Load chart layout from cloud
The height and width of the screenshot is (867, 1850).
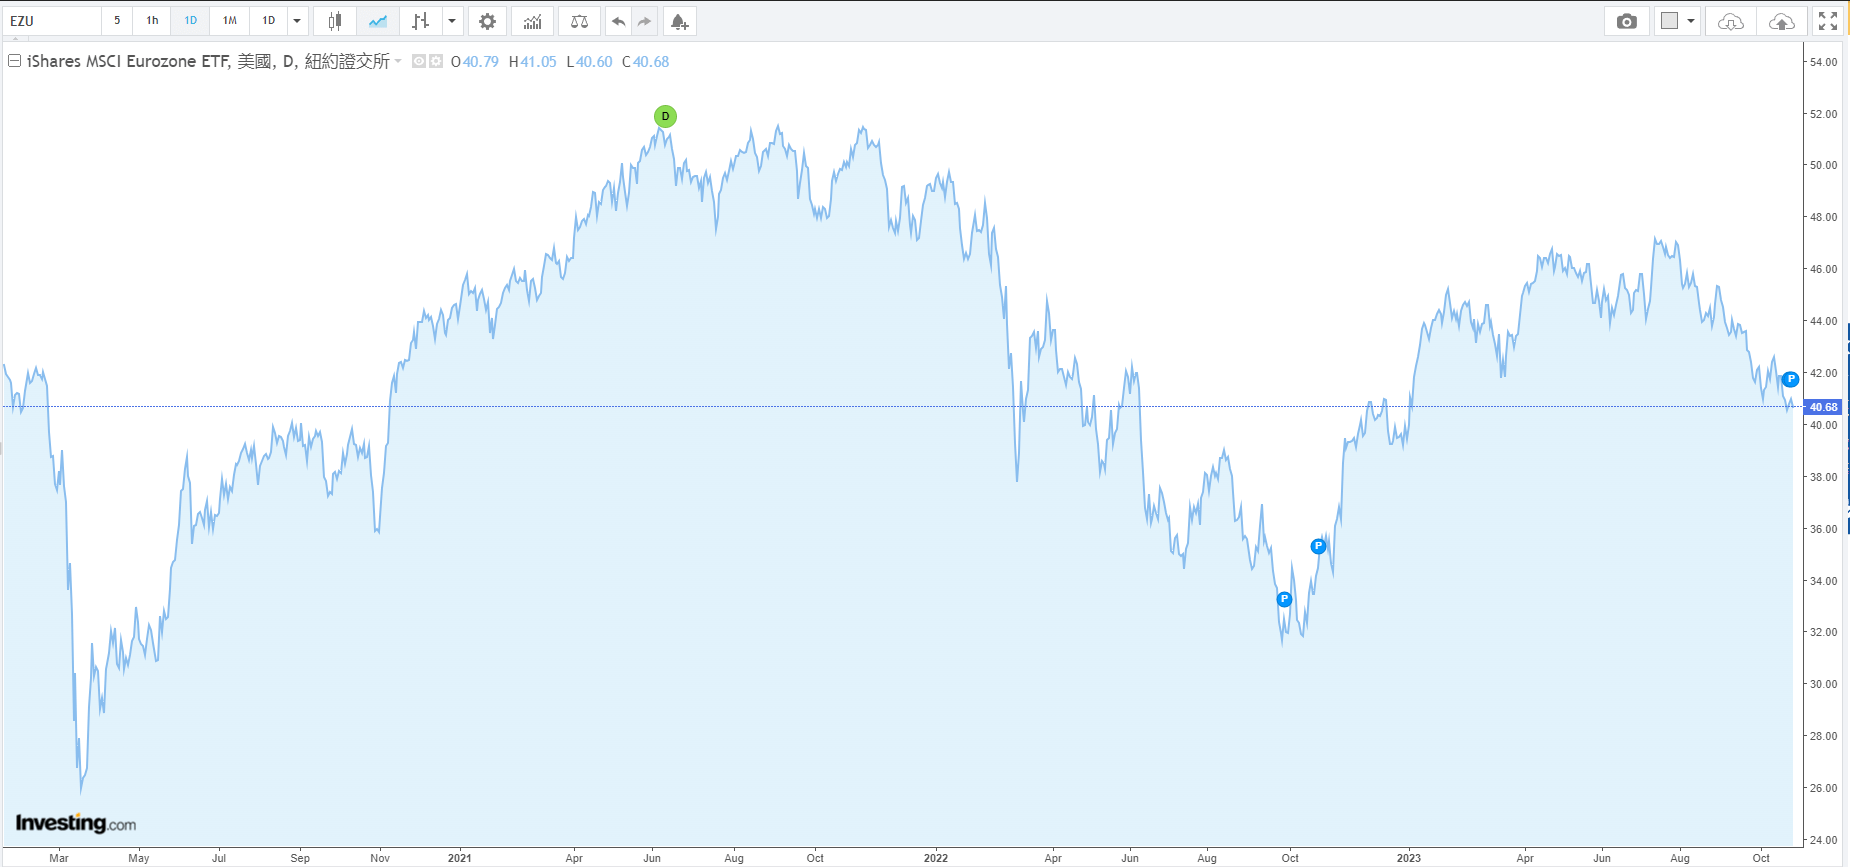tap(1731, 21)
